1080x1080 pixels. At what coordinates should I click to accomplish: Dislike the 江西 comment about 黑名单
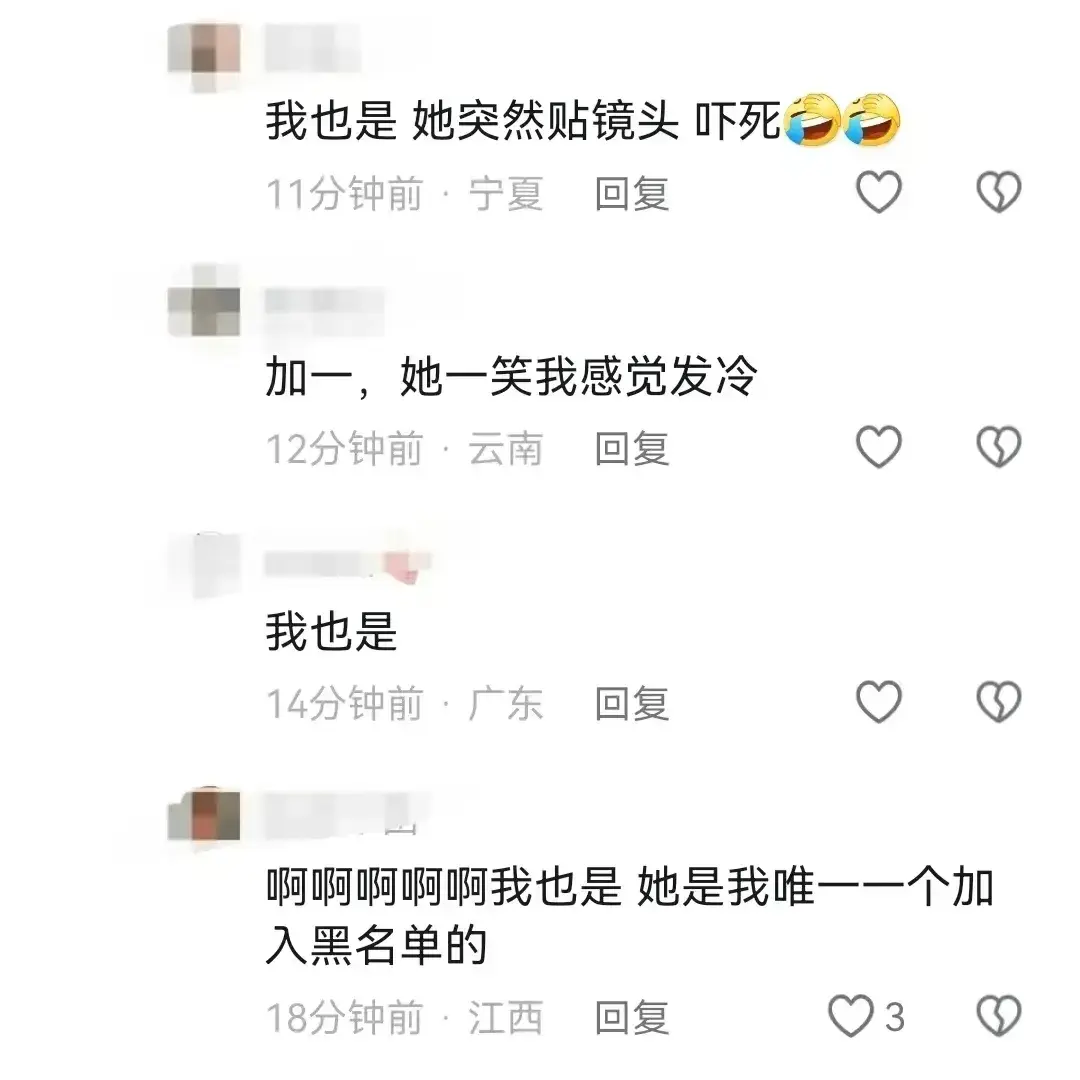point(999,1016)
